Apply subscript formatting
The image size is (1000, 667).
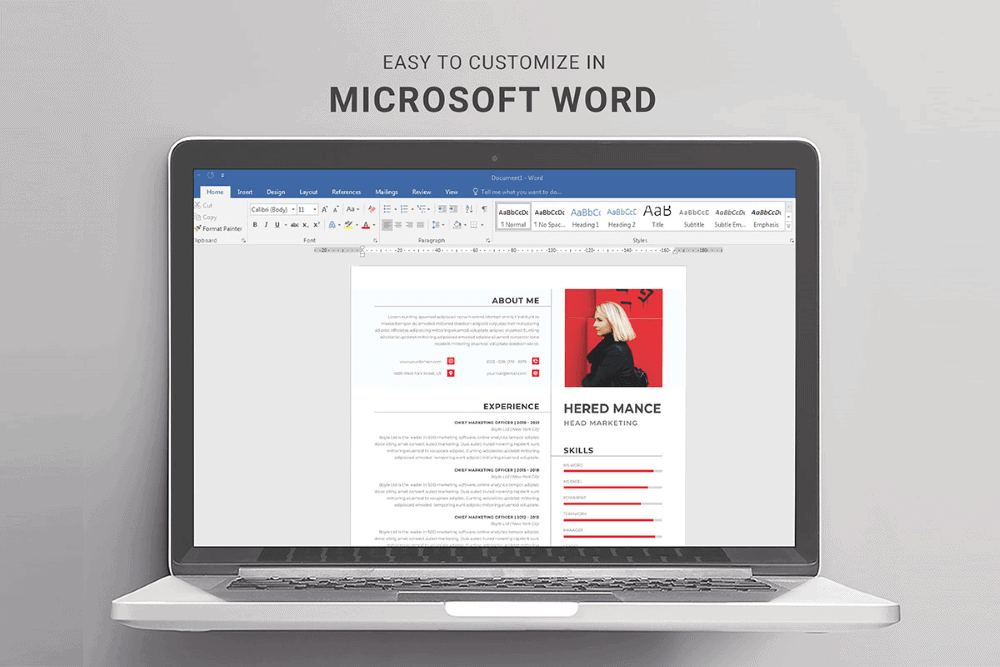click(305, 224)
